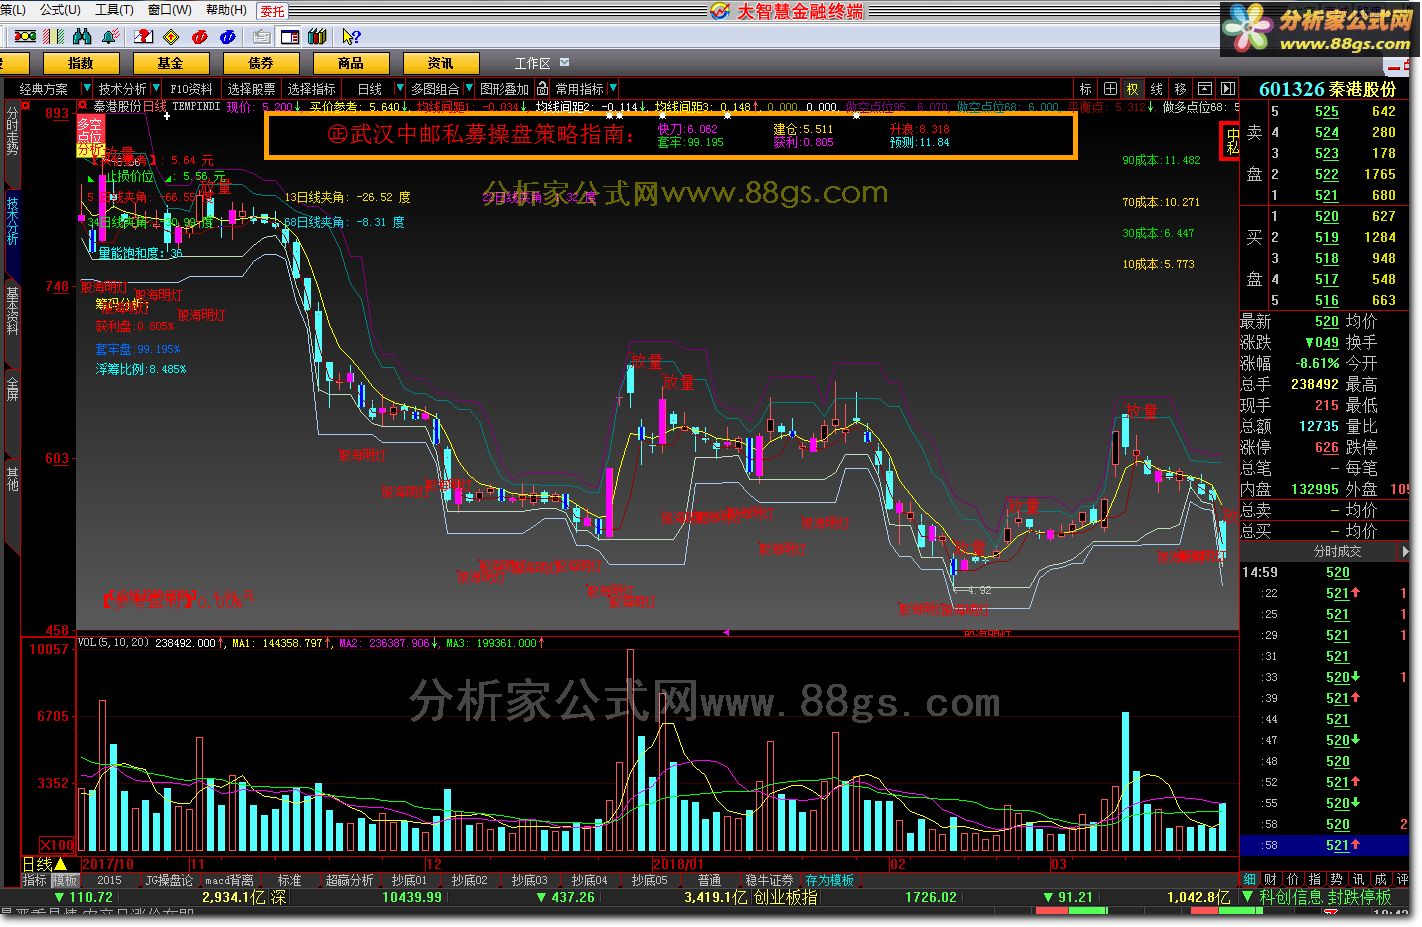Expand the 多图组合 dropdown arrow
1422x927 pixels.
pyautogui.click(x=468, y=89)
